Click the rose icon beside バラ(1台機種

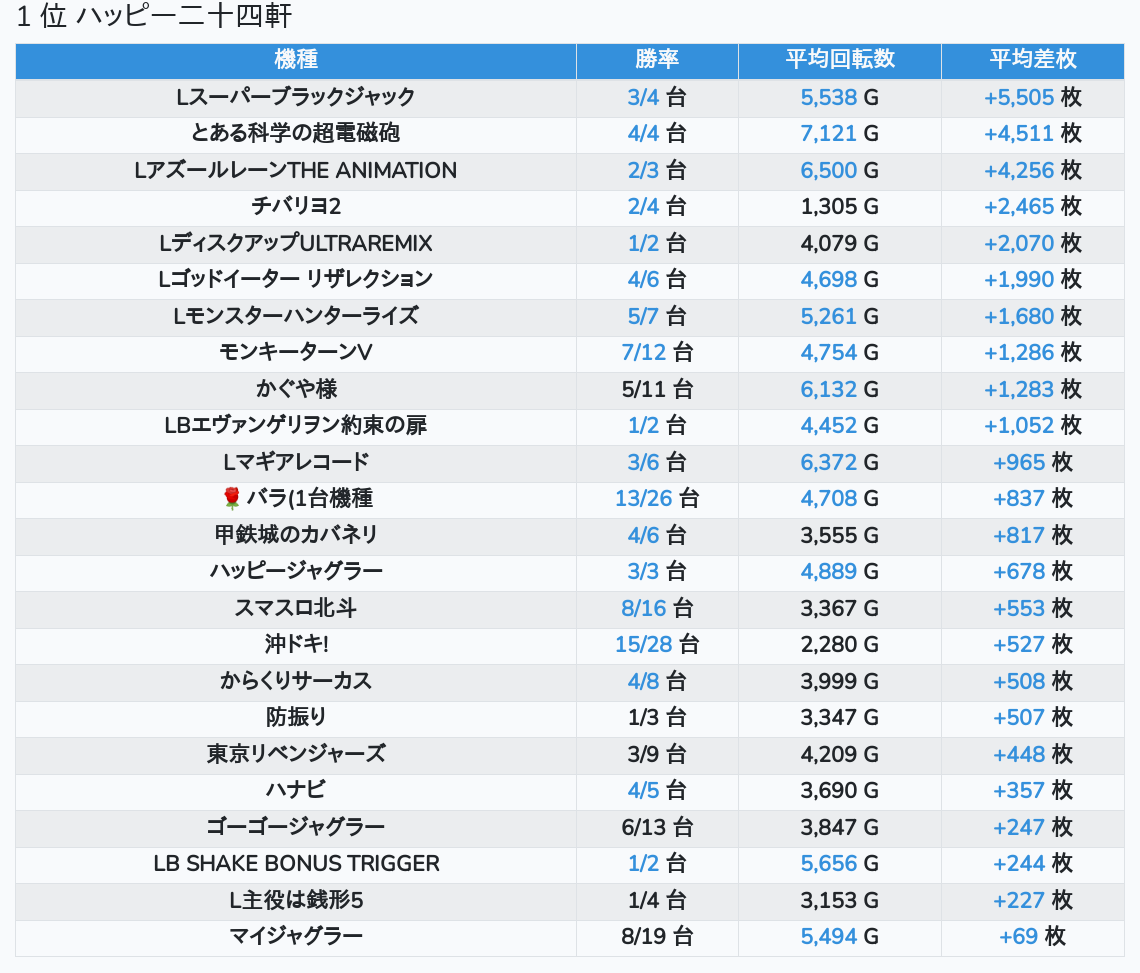(232, 498)
